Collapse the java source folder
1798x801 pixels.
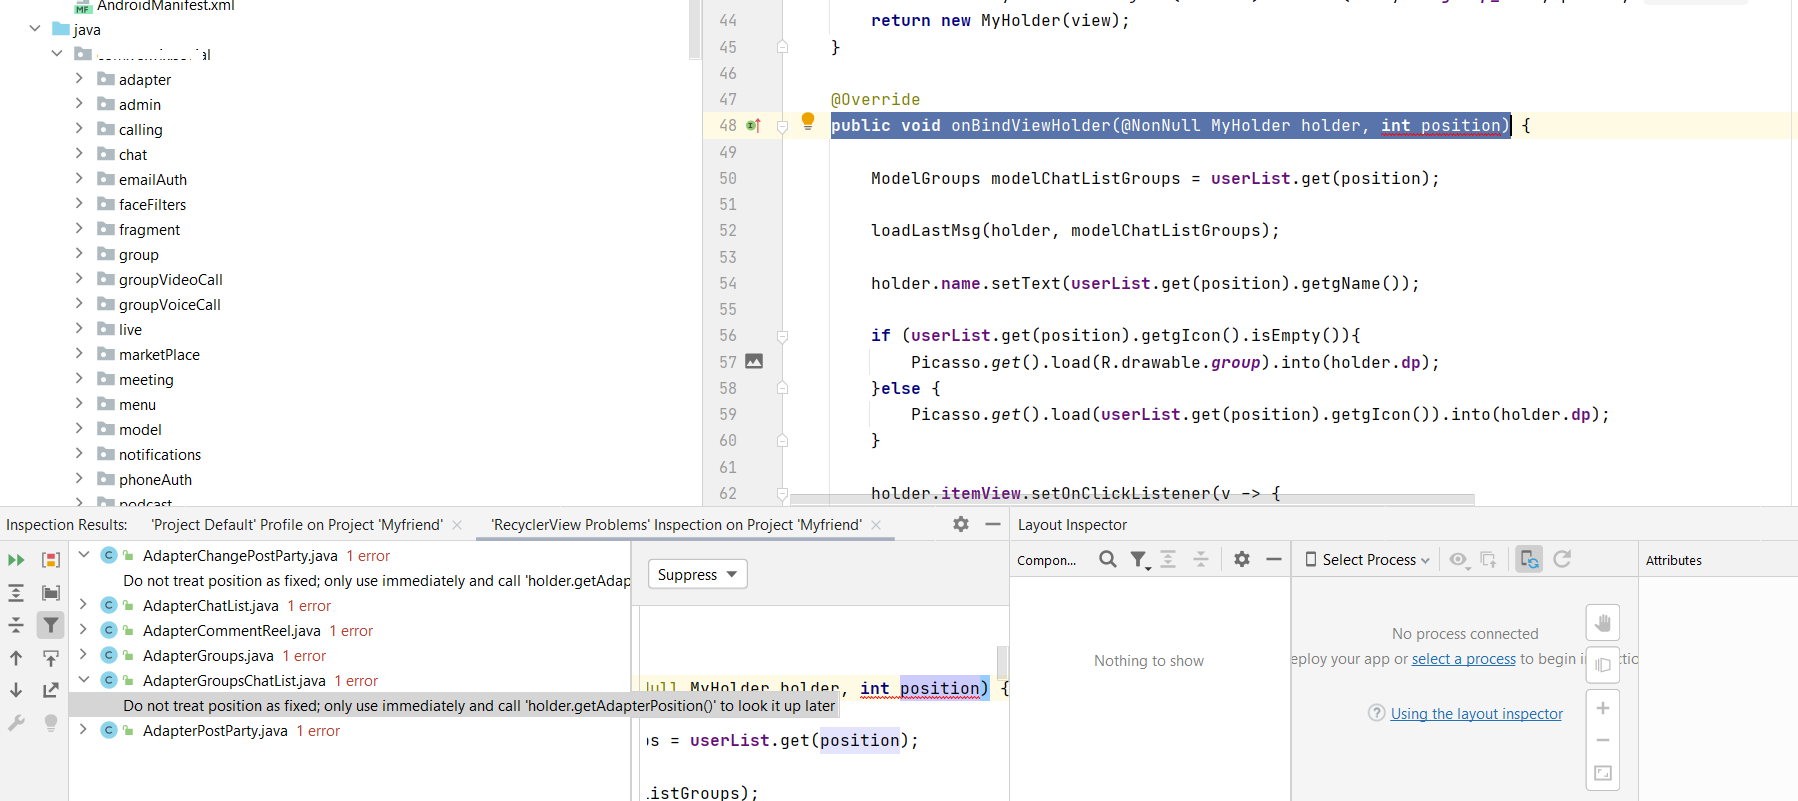click(35, 29)
